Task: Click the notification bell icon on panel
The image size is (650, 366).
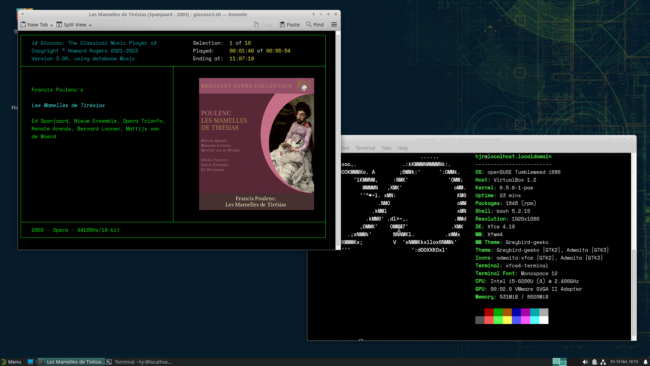Action: 645,362
